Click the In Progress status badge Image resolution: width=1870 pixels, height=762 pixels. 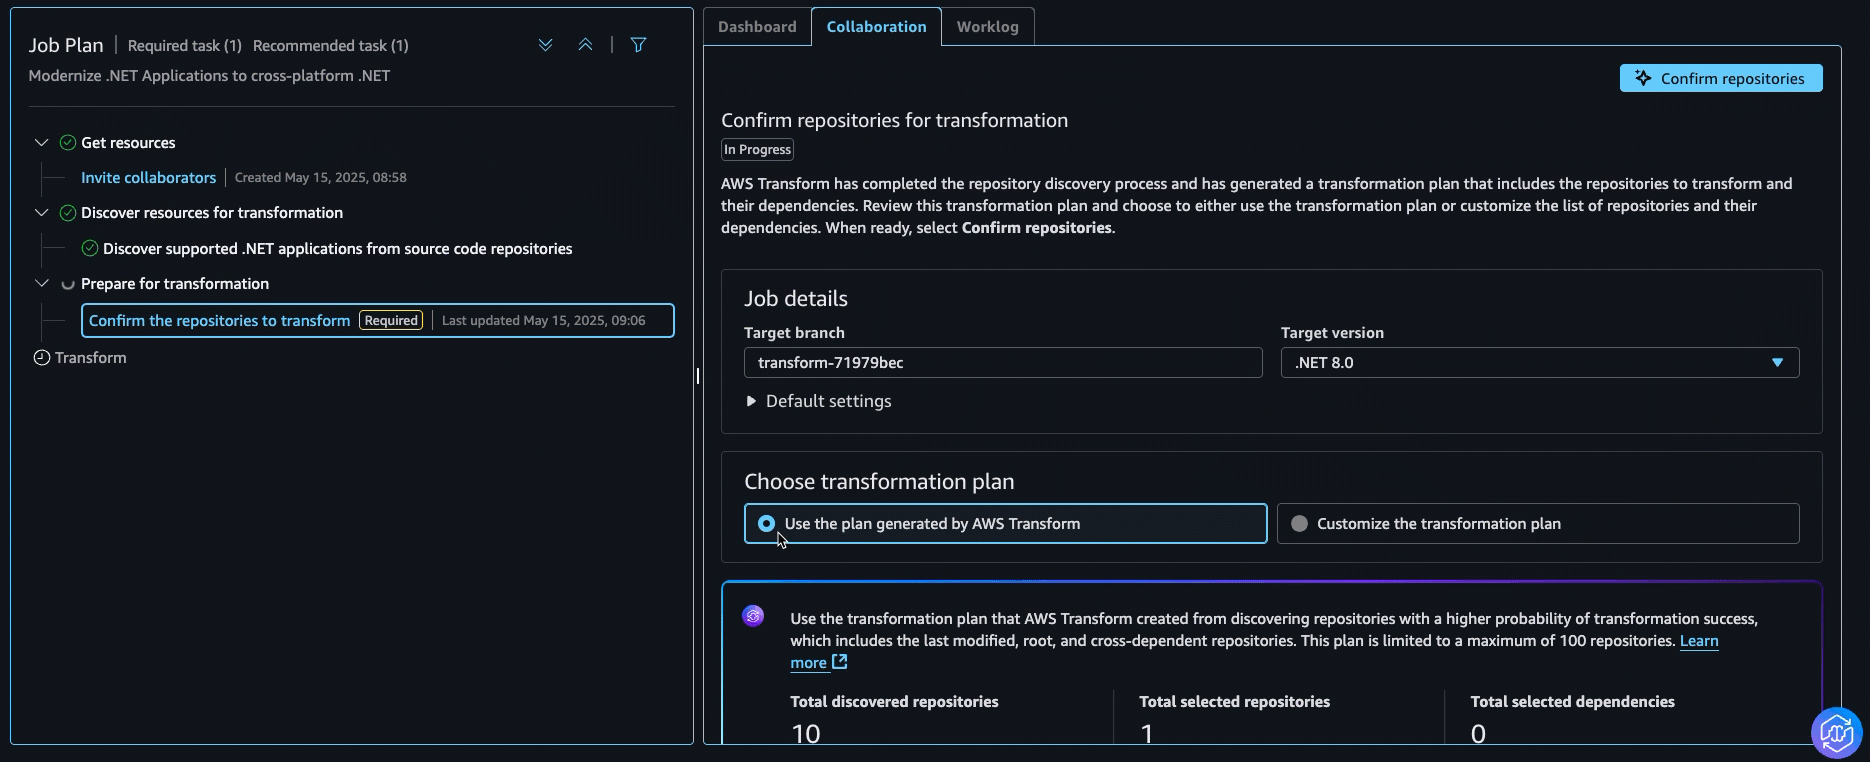pyautogui.click(x=758, y=150)
